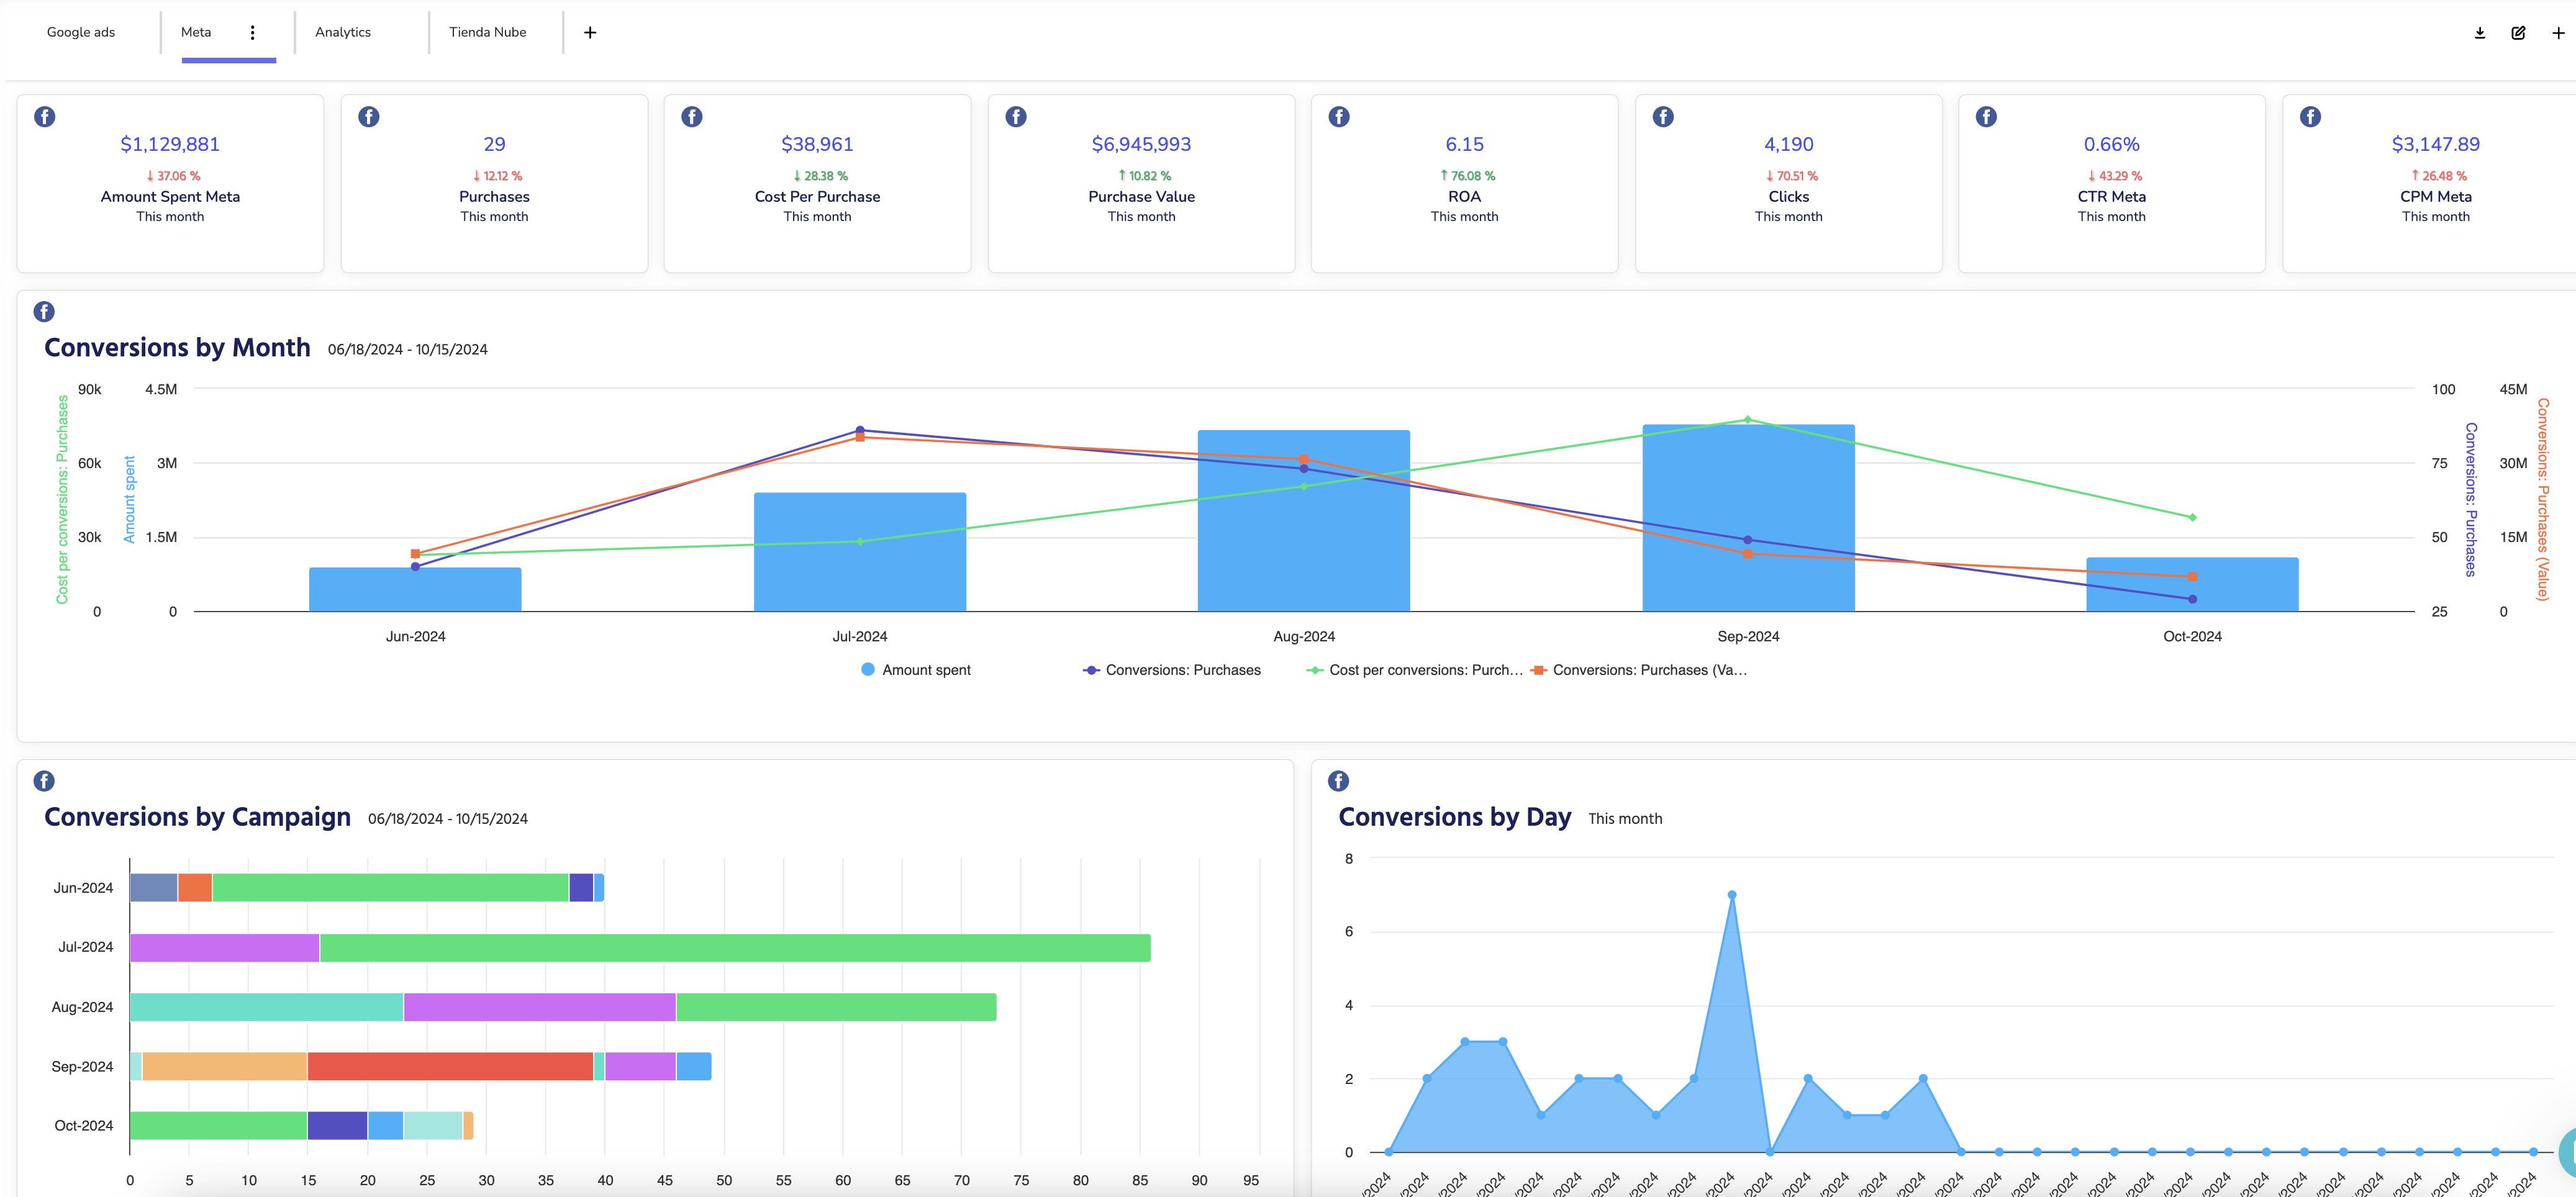This screenshot has width=2576, height=1197.
Task: Click Facebook icon on Conversions by Month
Action: [44, 312]
